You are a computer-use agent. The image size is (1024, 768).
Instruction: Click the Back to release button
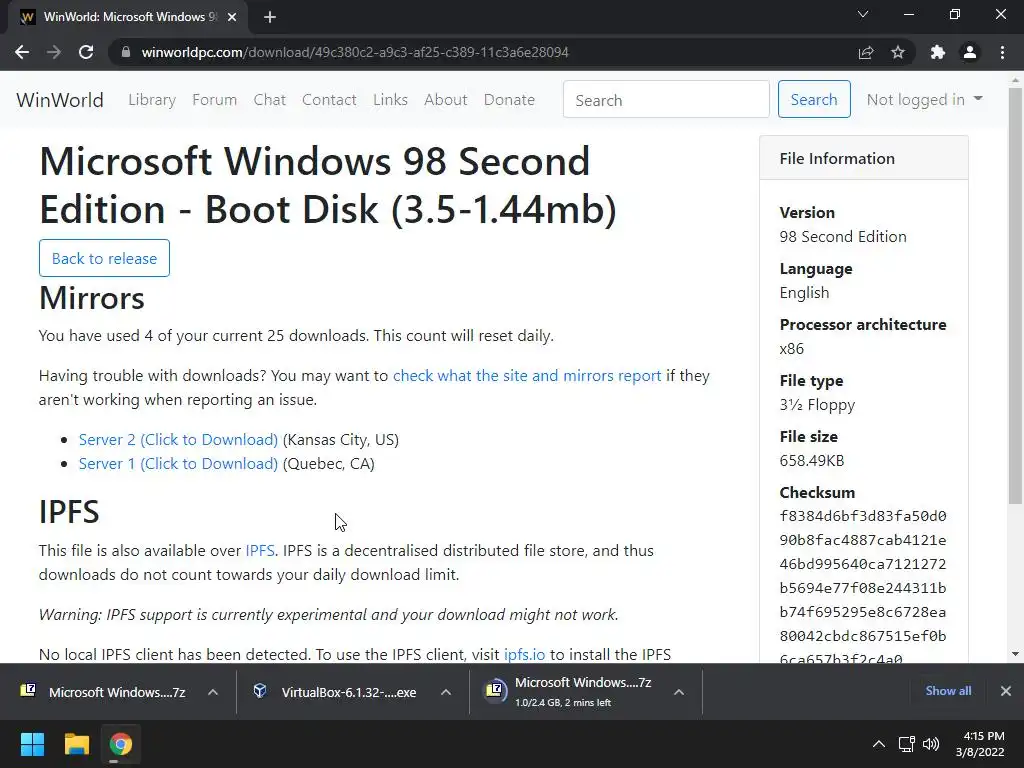[104, 258]
